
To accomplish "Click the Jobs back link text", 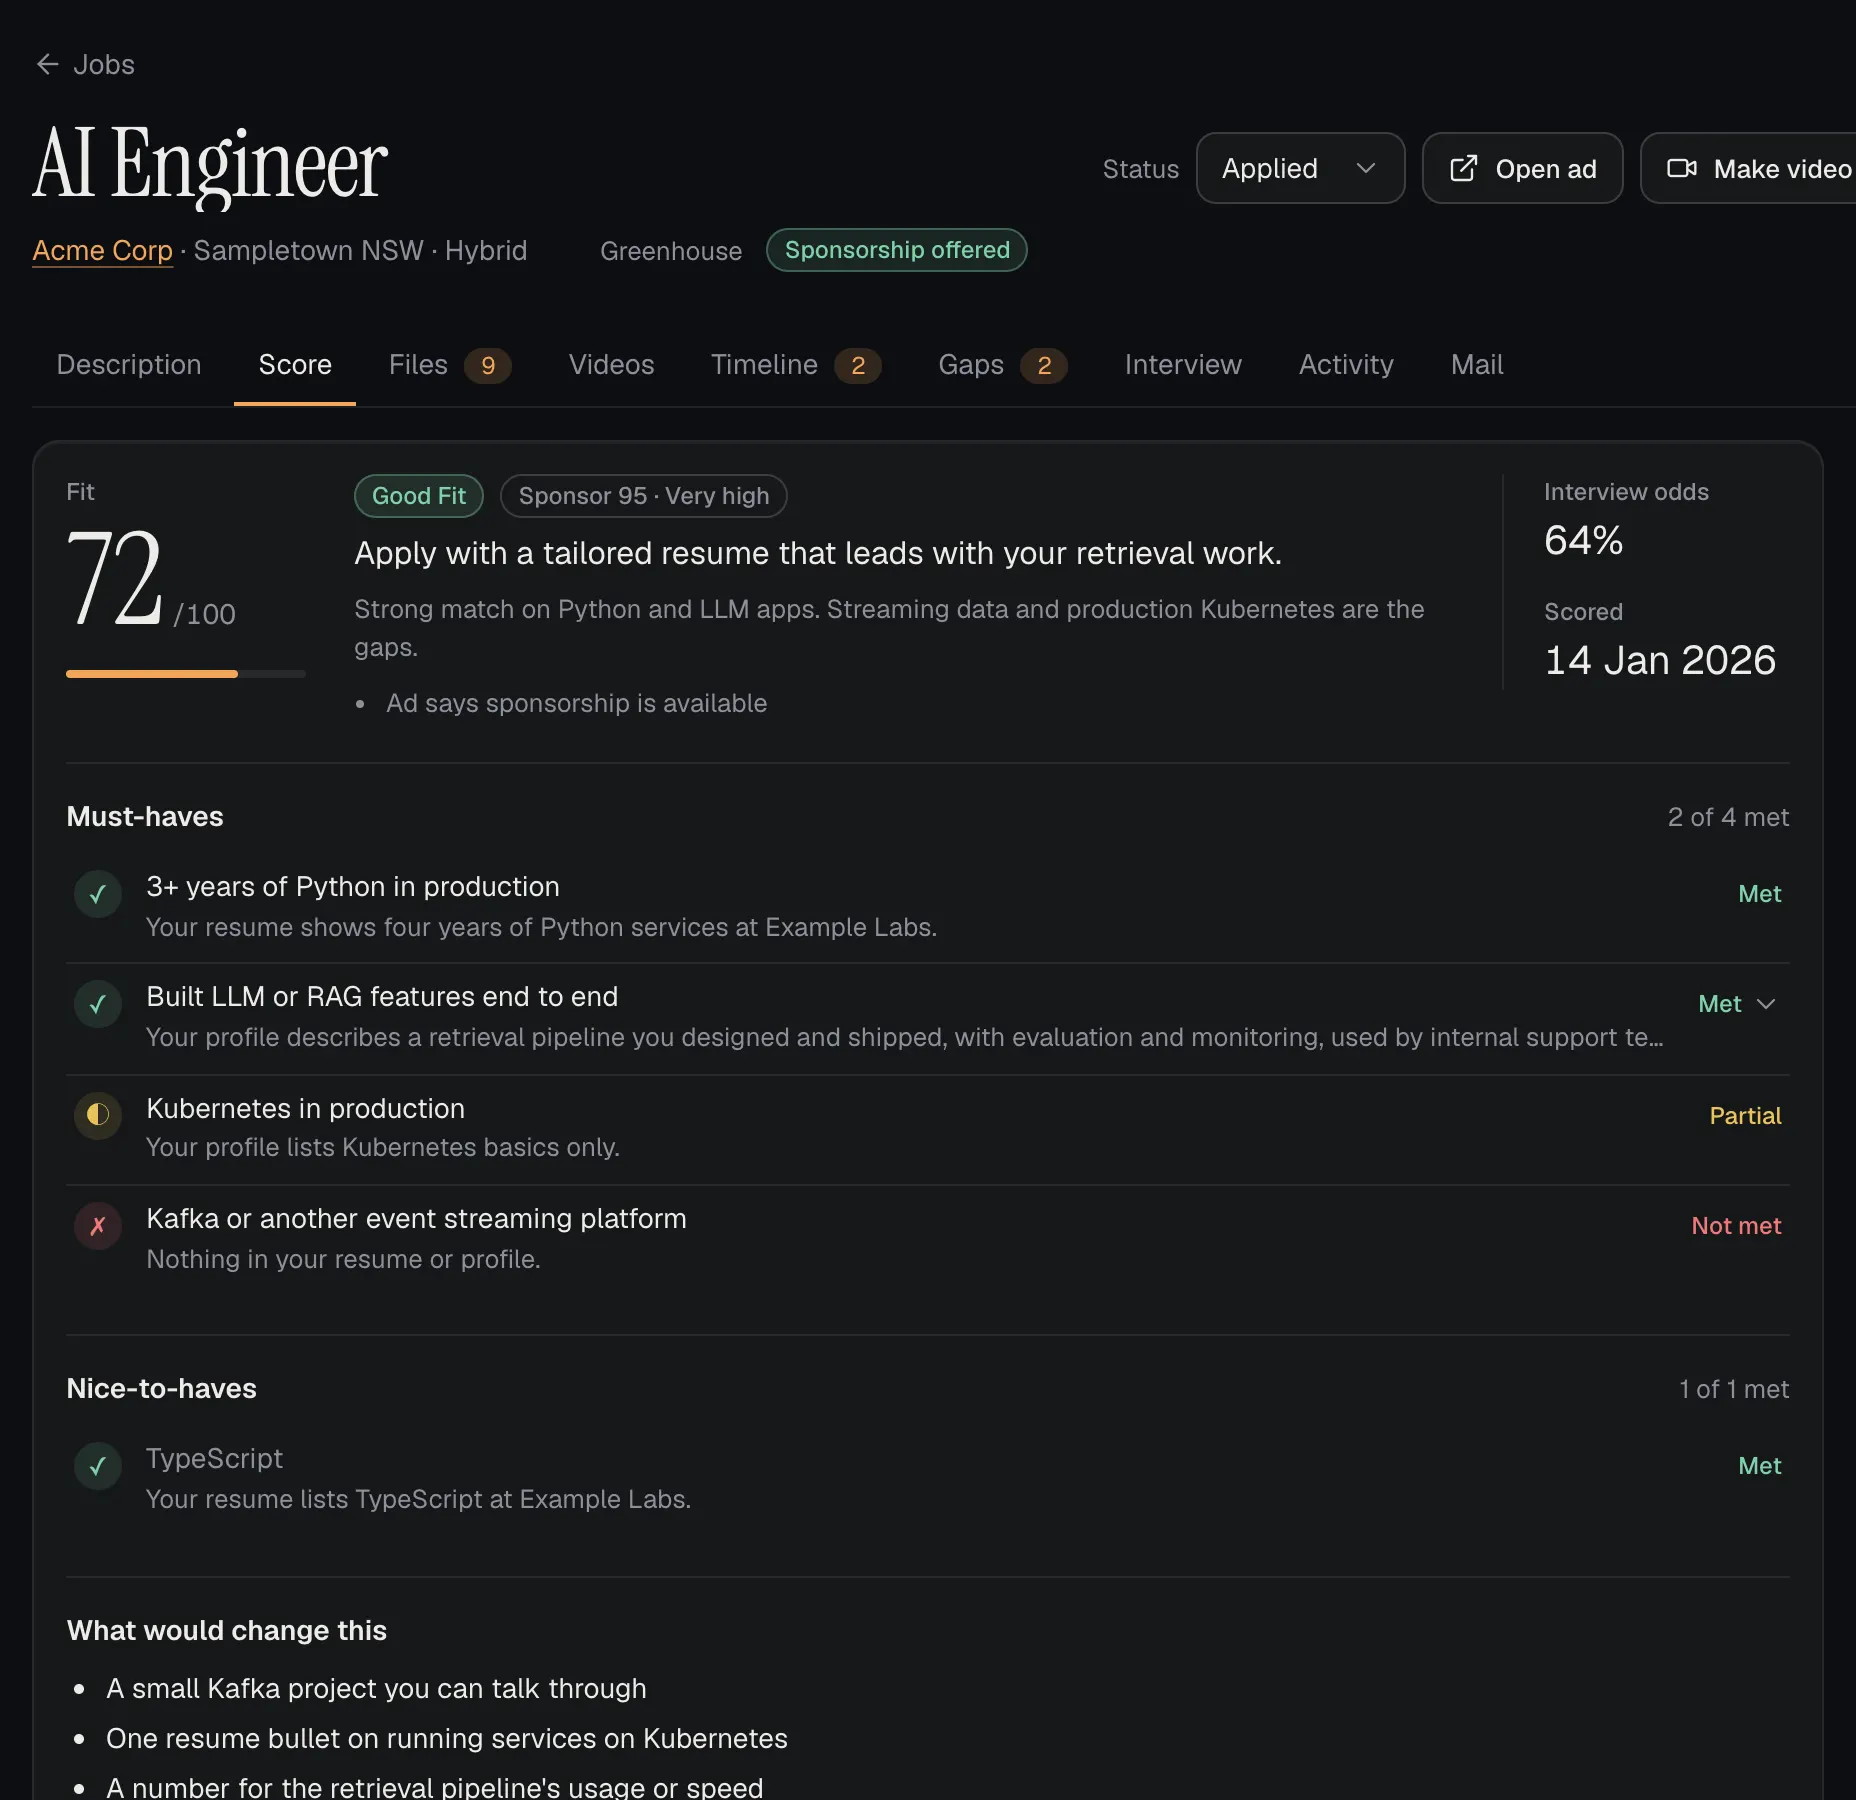I will click(104, 65).
